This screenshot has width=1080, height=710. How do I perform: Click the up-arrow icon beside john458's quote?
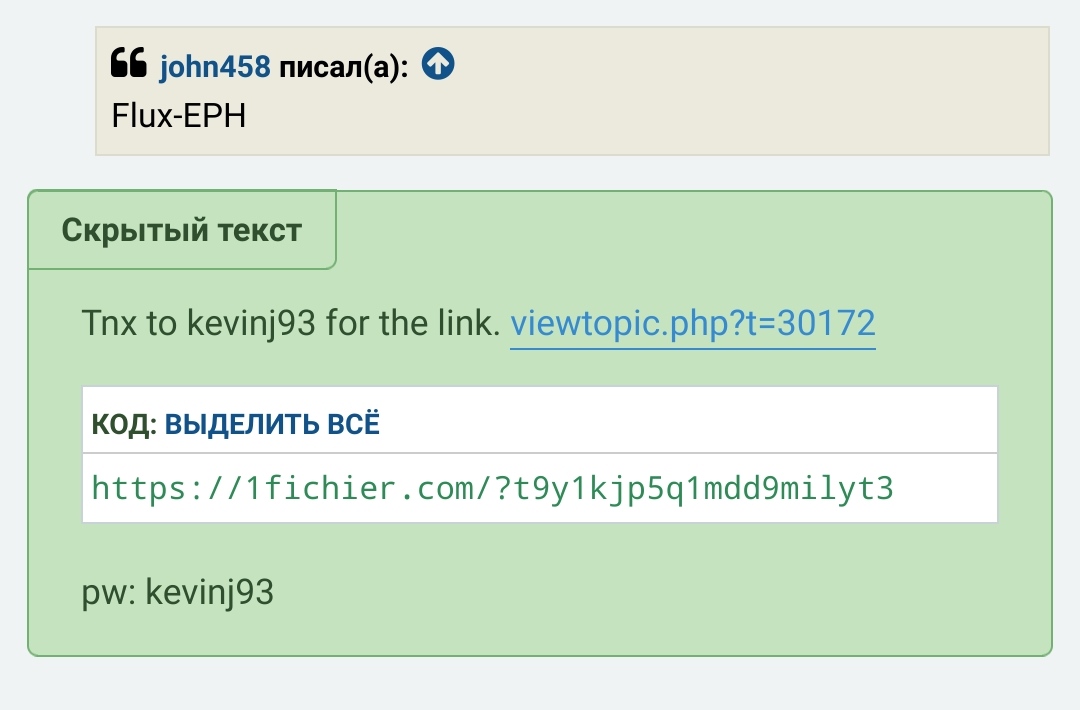point(438,66)
